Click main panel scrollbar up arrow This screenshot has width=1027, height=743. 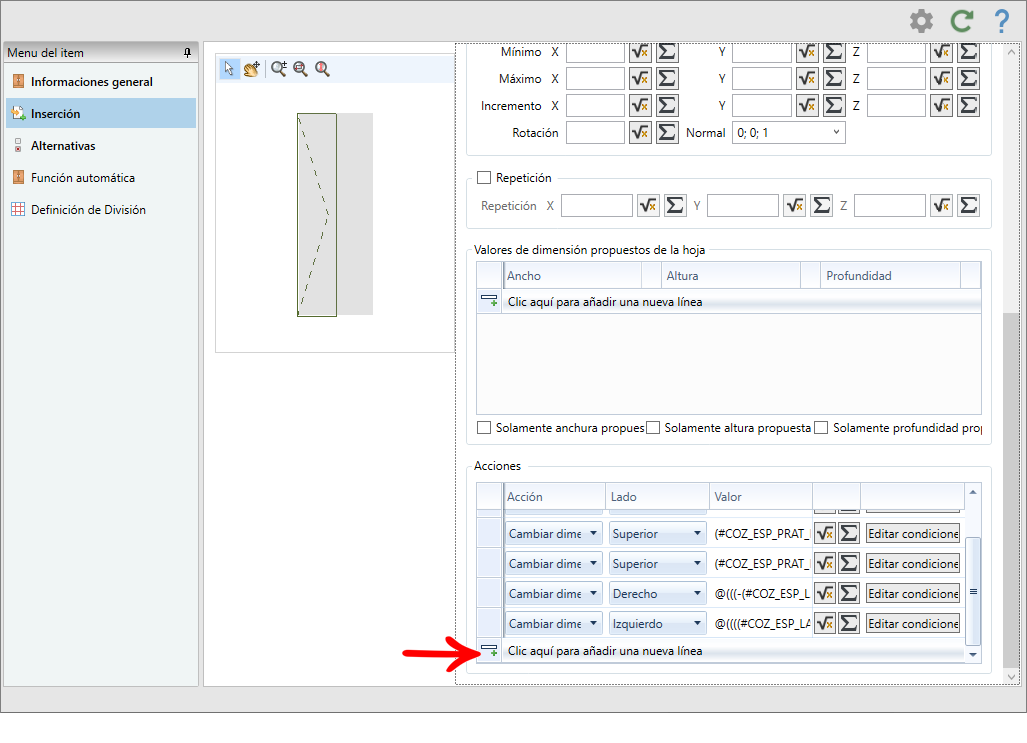pyautogui.click(x=1011, y=52)
